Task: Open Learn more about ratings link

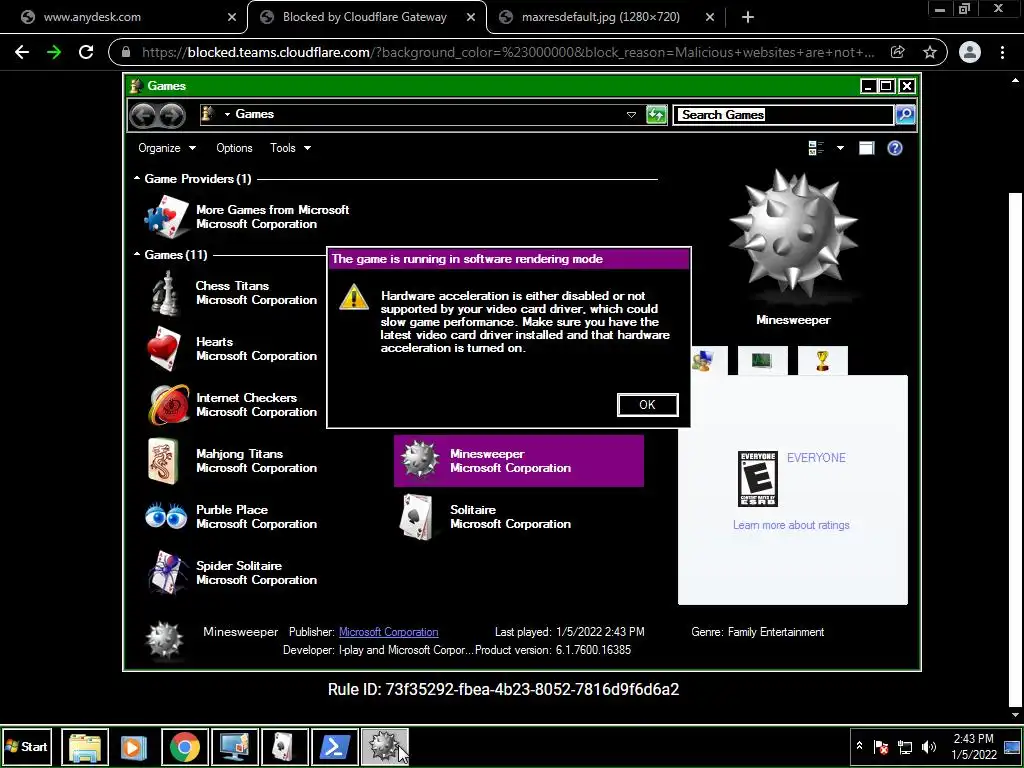Action: point(791,525)
